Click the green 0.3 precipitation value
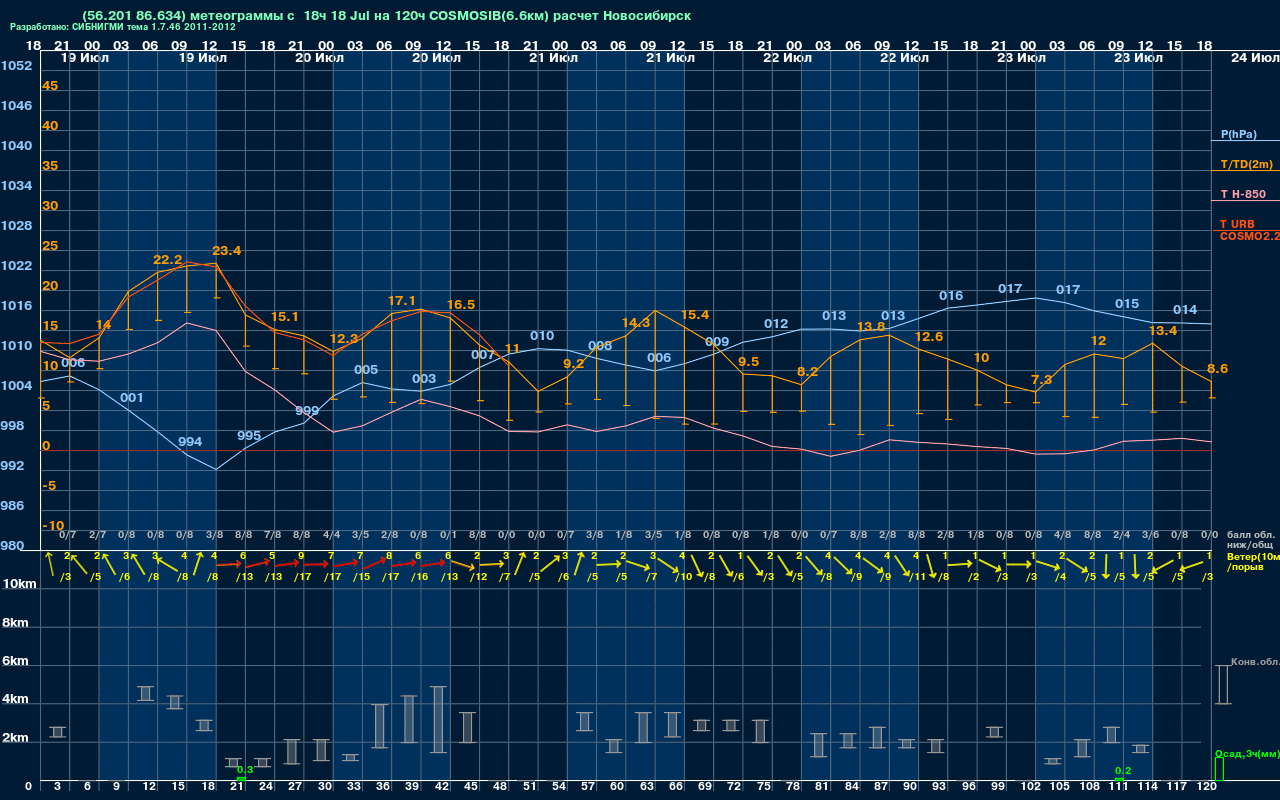Image resolution: width=1280 pixels, height=800 pixels. click(244, 770)
